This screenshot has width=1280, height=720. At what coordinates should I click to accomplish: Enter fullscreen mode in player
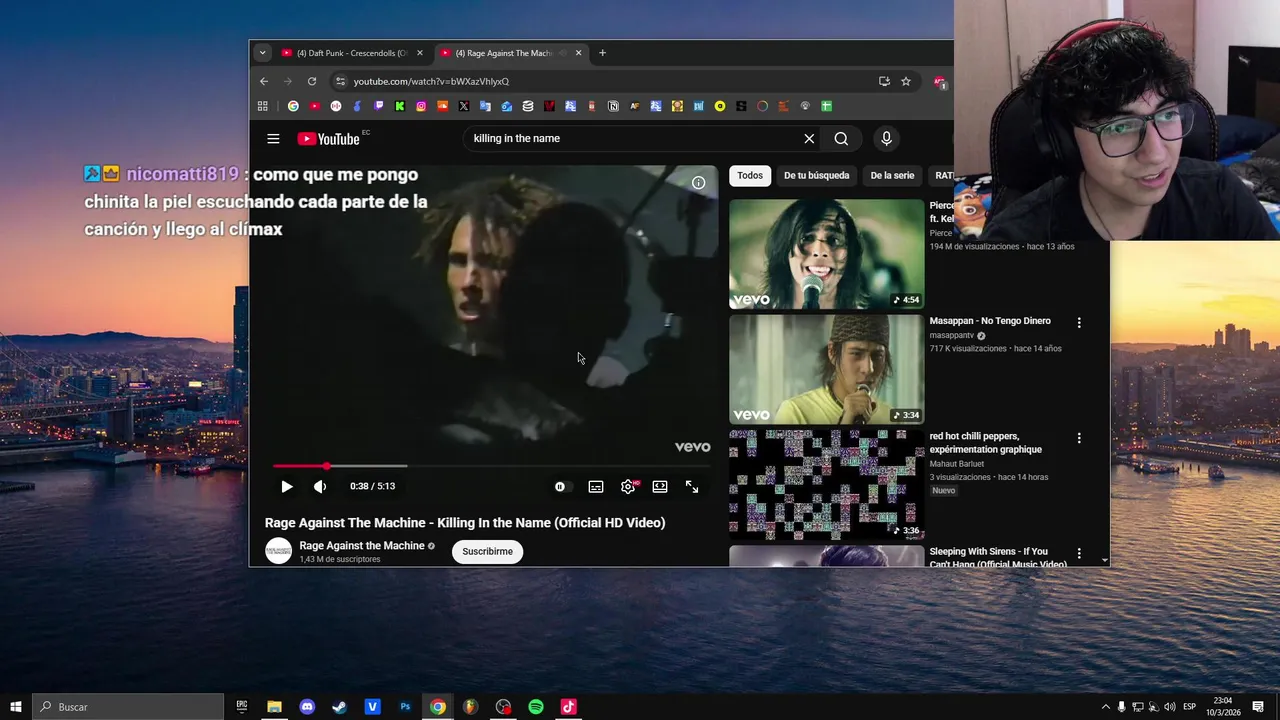[x=692, y=487]
